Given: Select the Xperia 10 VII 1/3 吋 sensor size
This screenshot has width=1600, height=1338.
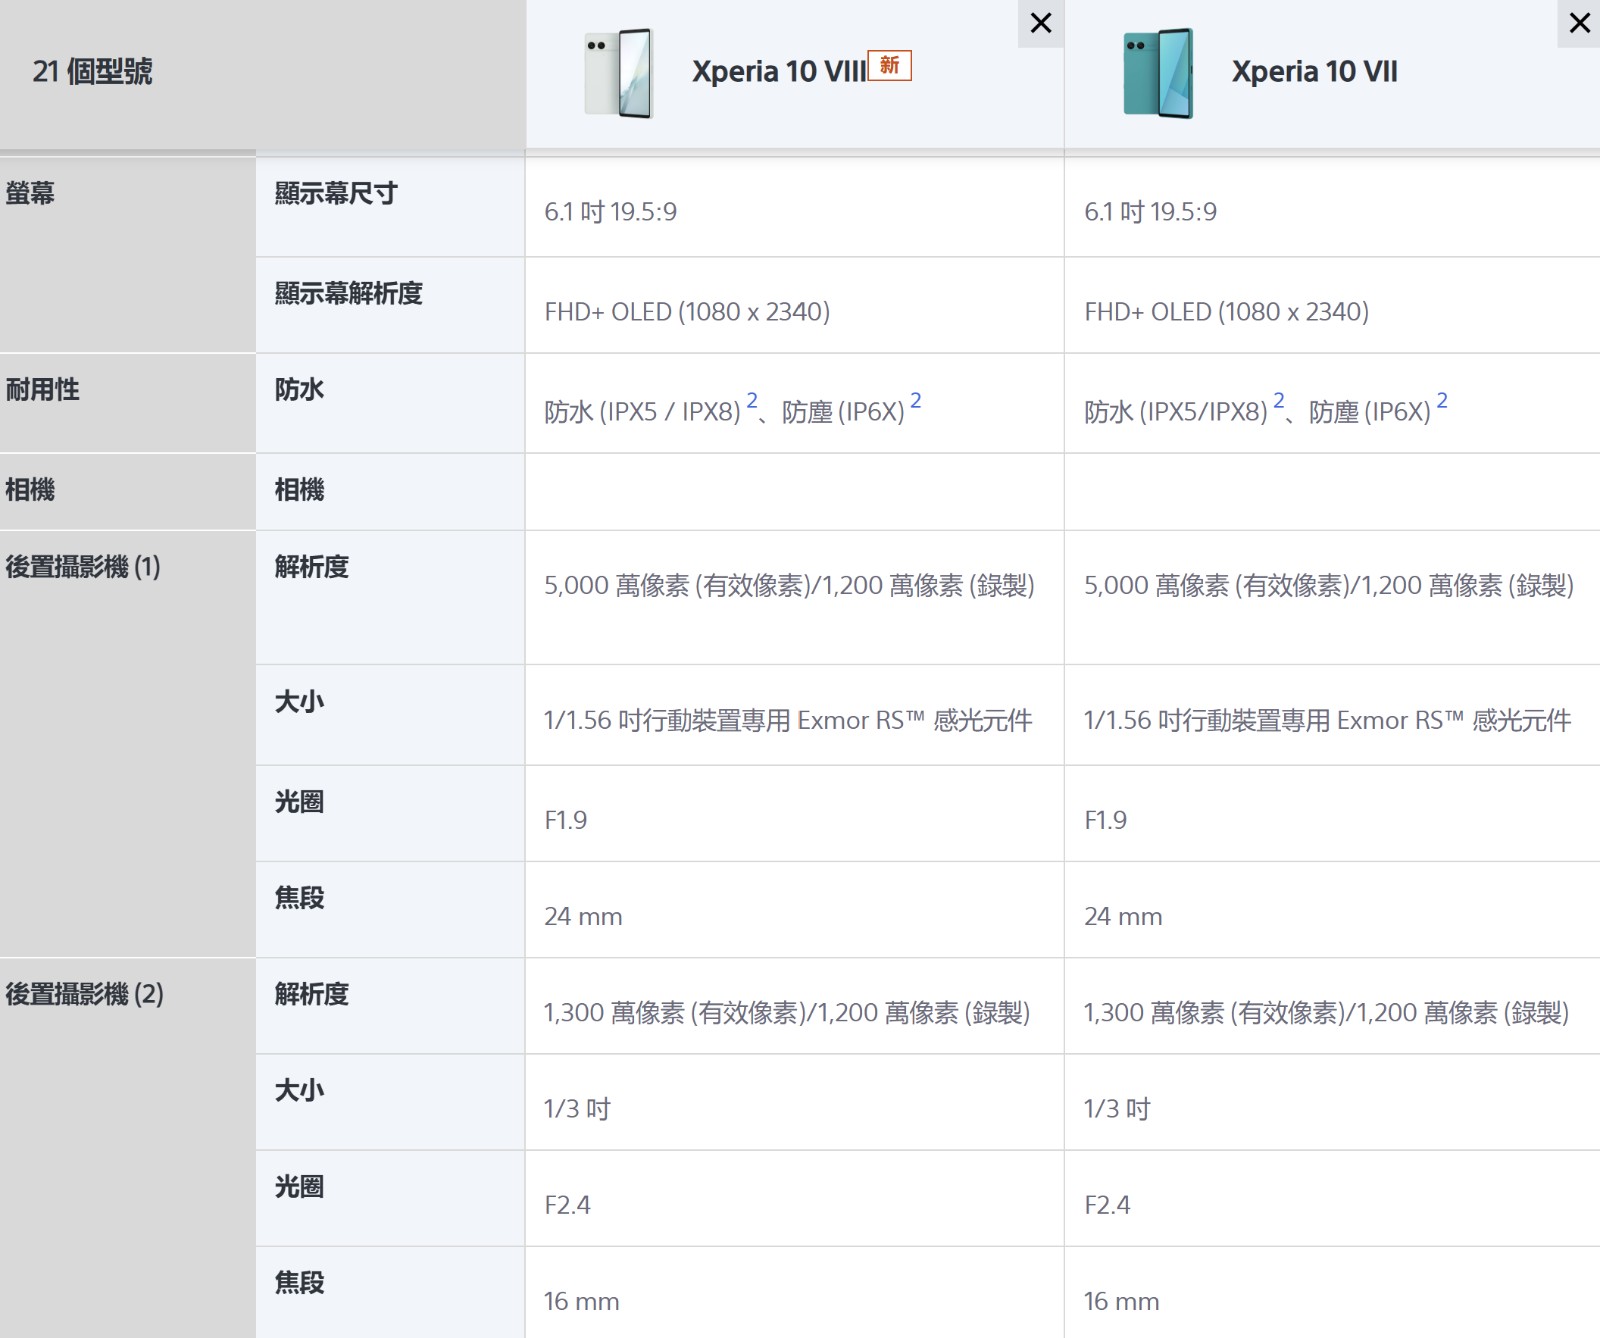Looking at the screenshot, I should tap(1117, 1109).
